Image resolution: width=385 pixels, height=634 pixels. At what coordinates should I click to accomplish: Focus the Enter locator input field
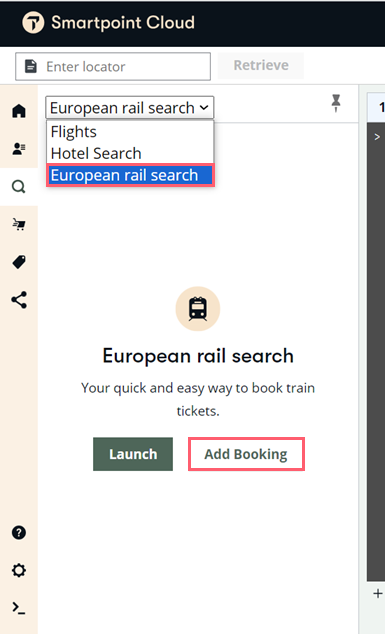point(113,66)
